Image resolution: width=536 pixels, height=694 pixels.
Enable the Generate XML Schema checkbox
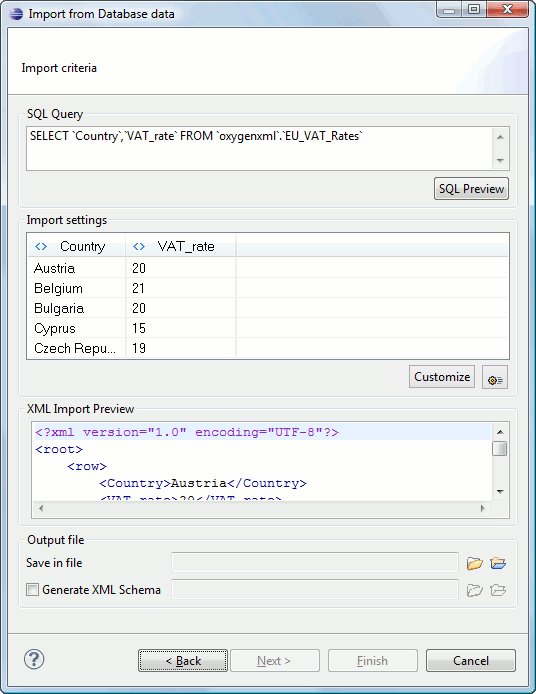(x=32, y=590)
